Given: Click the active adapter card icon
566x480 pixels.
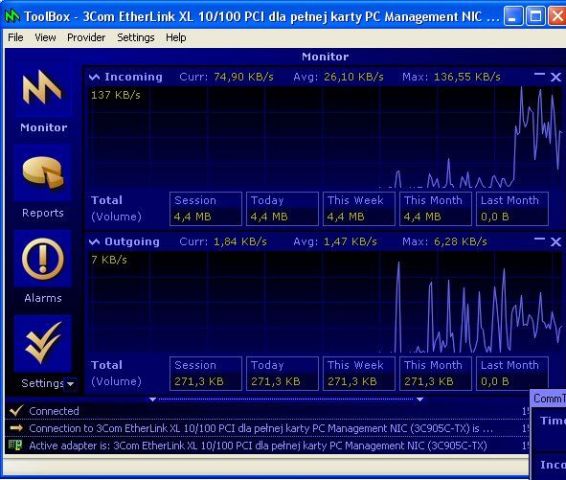Looking at the screenshot, I should (15, 445).
